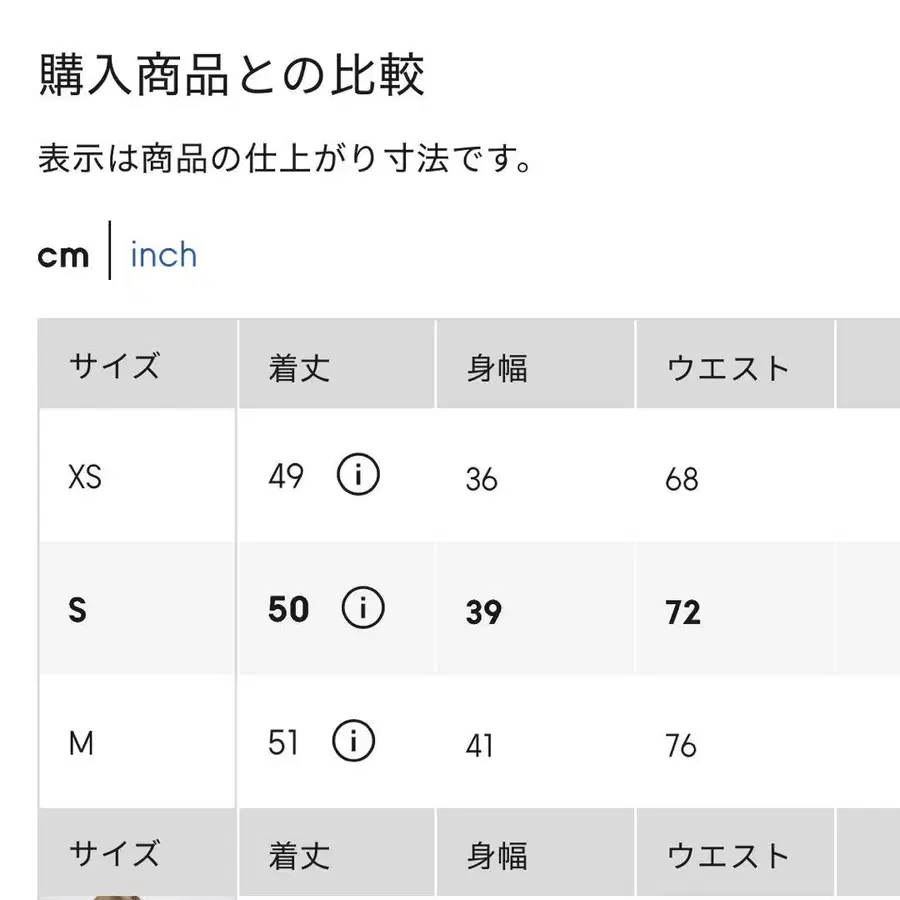The image size is (900, 900).
Task: Switch measurement units to inch
Action: (x=163, y=255)
